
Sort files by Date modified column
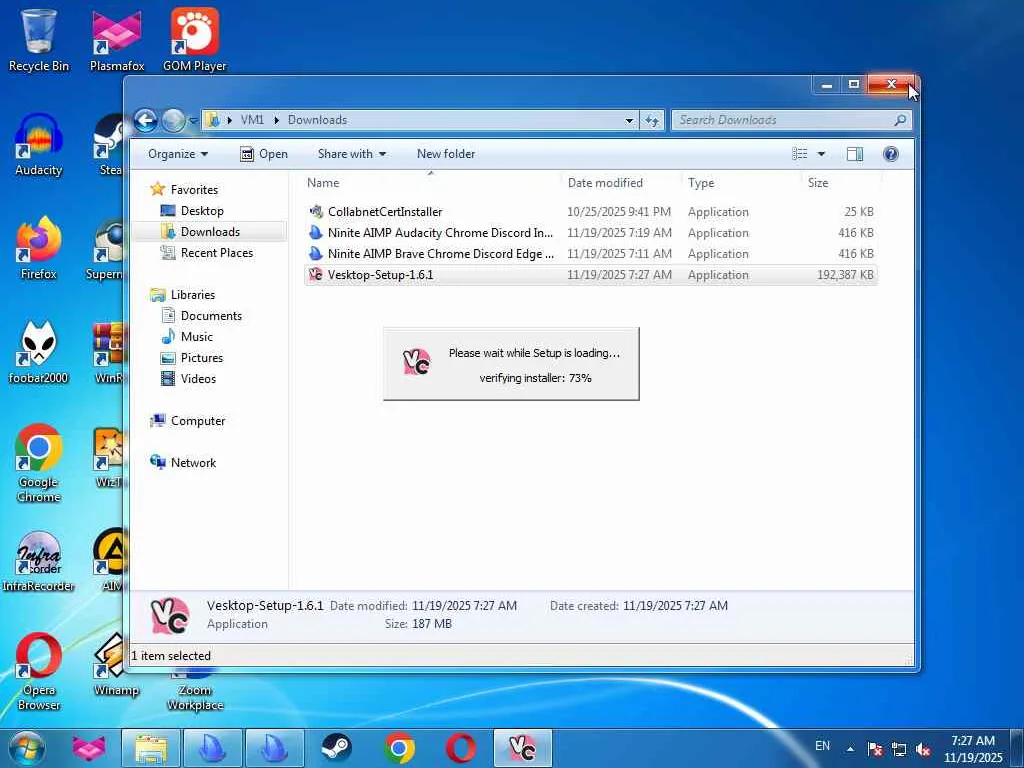[x=620, y=183]
